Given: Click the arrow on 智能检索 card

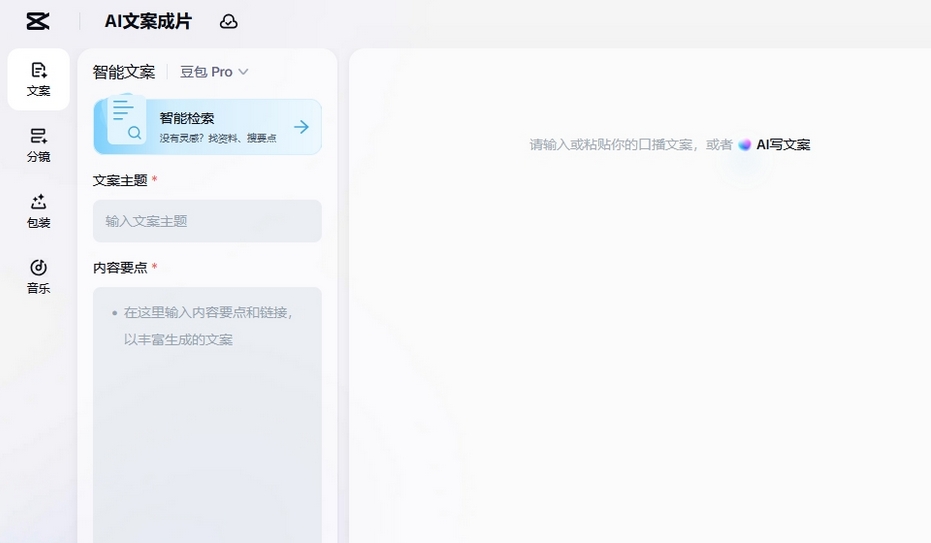Looking at the screenshot, I should [x=302, y=126].
